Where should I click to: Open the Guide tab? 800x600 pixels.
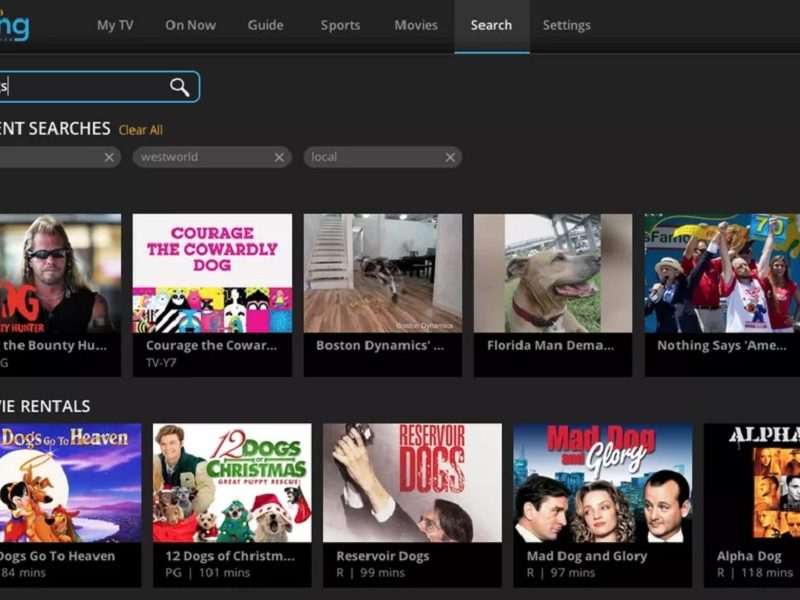(x=265, y=25)
